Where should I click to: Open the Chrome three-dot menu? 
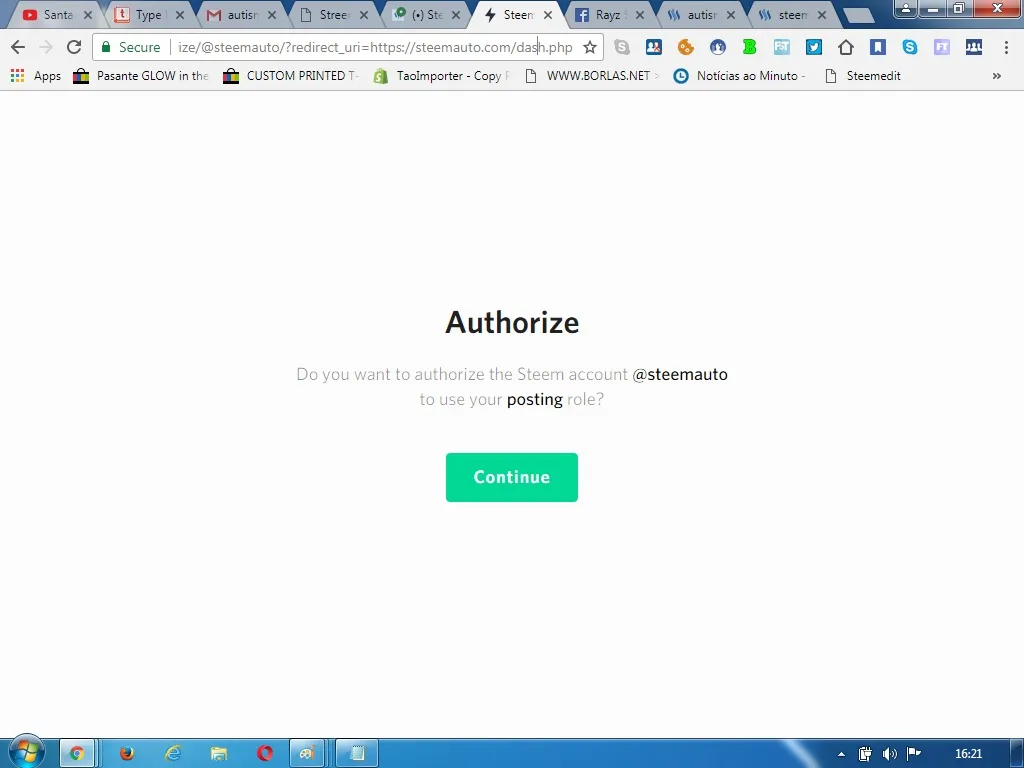1006,47
